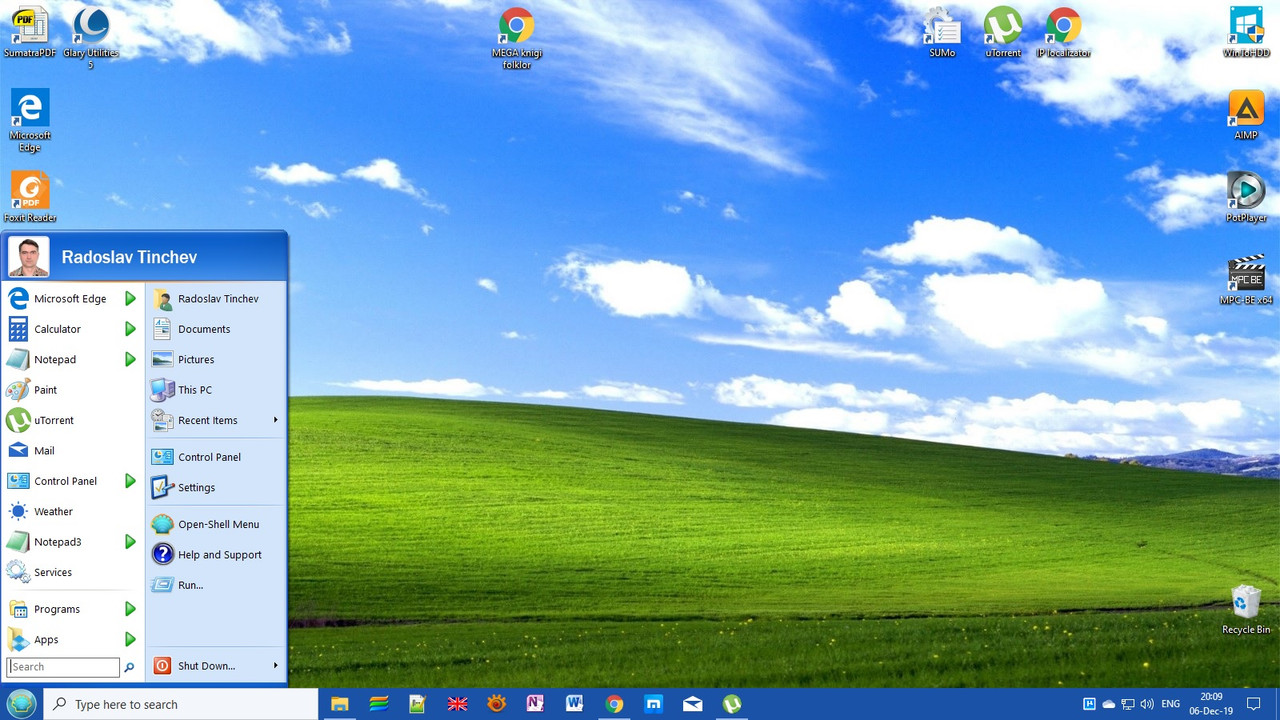Open File Explorer from the taskbar

[340, 704]
